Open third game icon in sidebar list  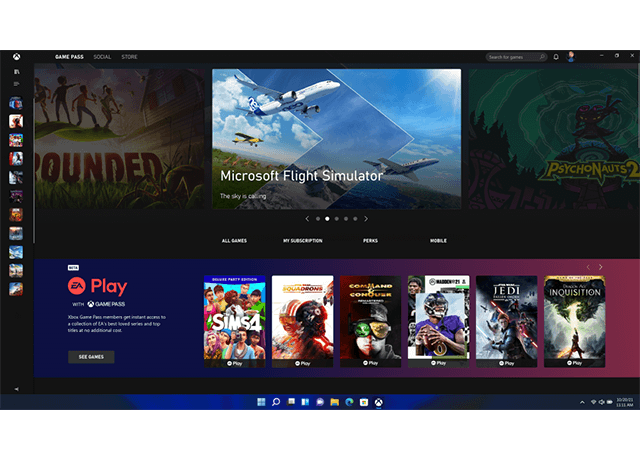tap(16, 140)
